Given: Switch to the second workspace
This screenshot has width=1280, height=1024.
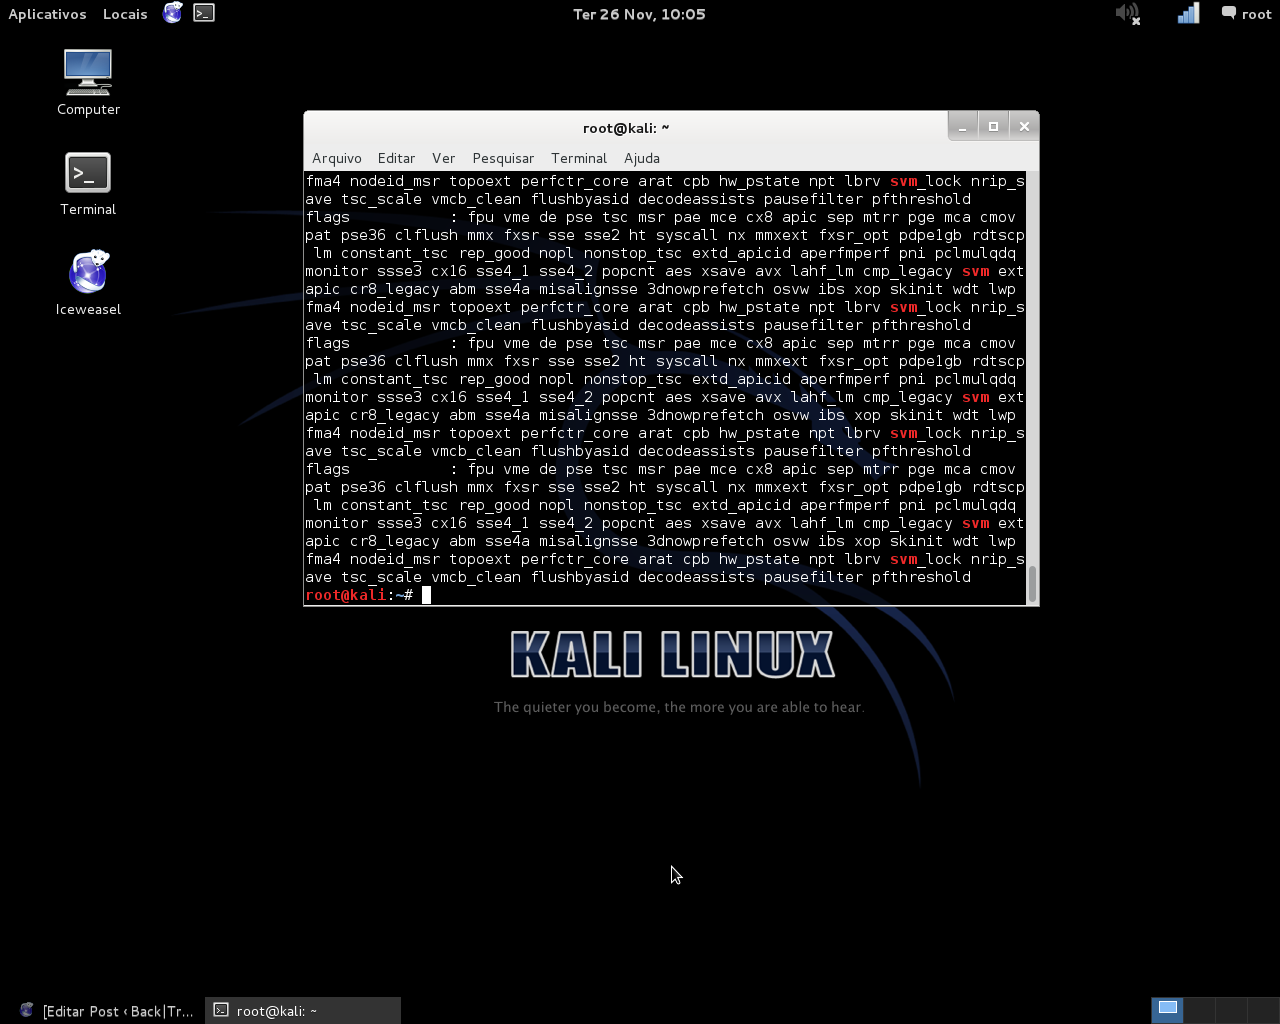Looking at the screenshot, I should pyautogui.click(x=1199, y=1010).
